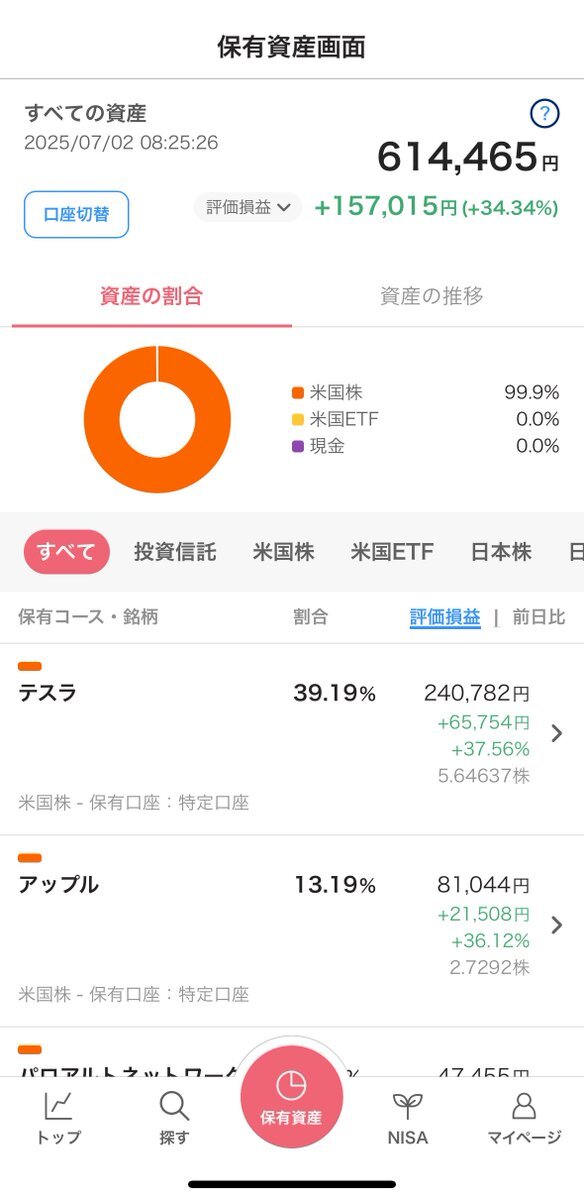
Task: Switch sort to 前日比
Action: [x=539, y=617]
